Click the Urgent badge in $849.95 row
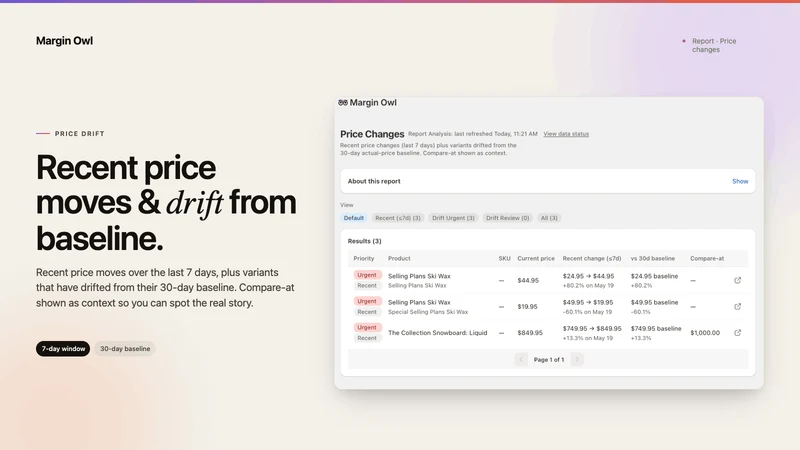 [367, 327]
